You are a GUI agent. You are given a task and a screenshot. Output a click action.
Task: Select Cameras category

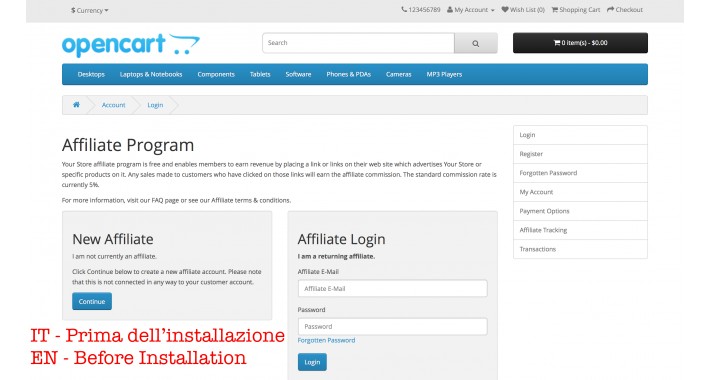tap(398, 74)
